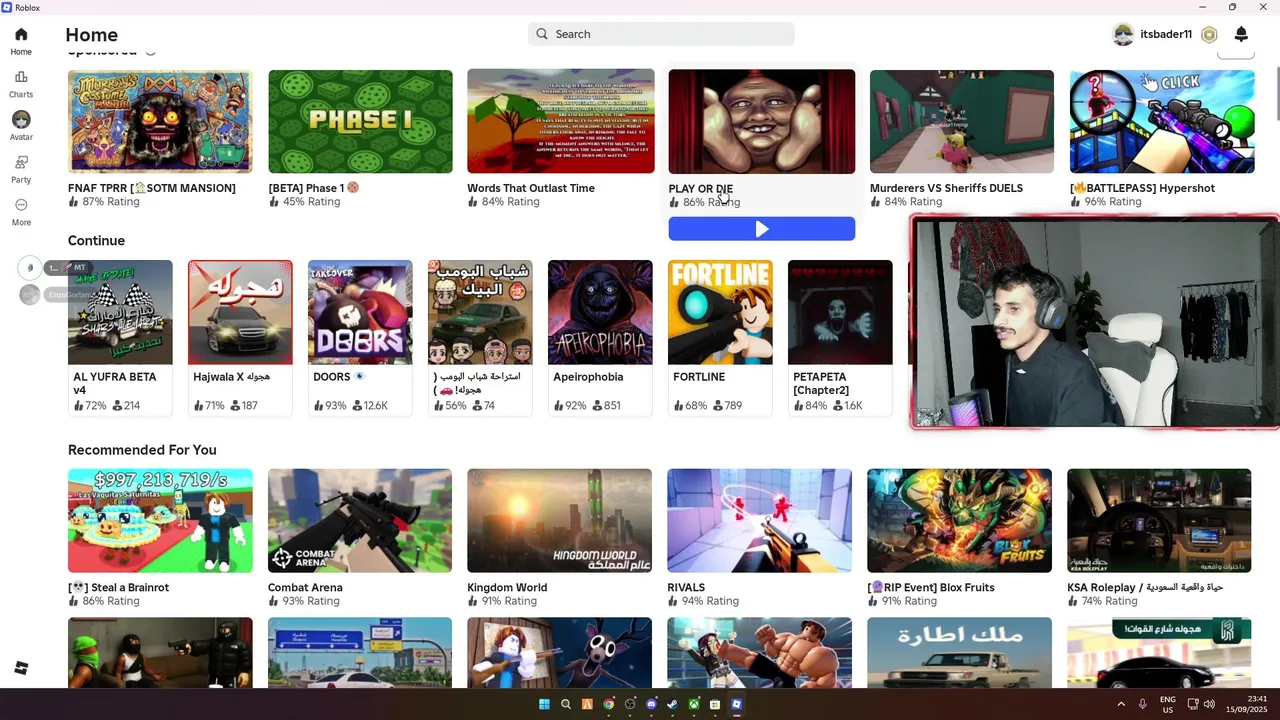The width and height of the screenshot is (1280, 720).
Task: Open Windows taskbar Search
Action: [x=566, y=704]
